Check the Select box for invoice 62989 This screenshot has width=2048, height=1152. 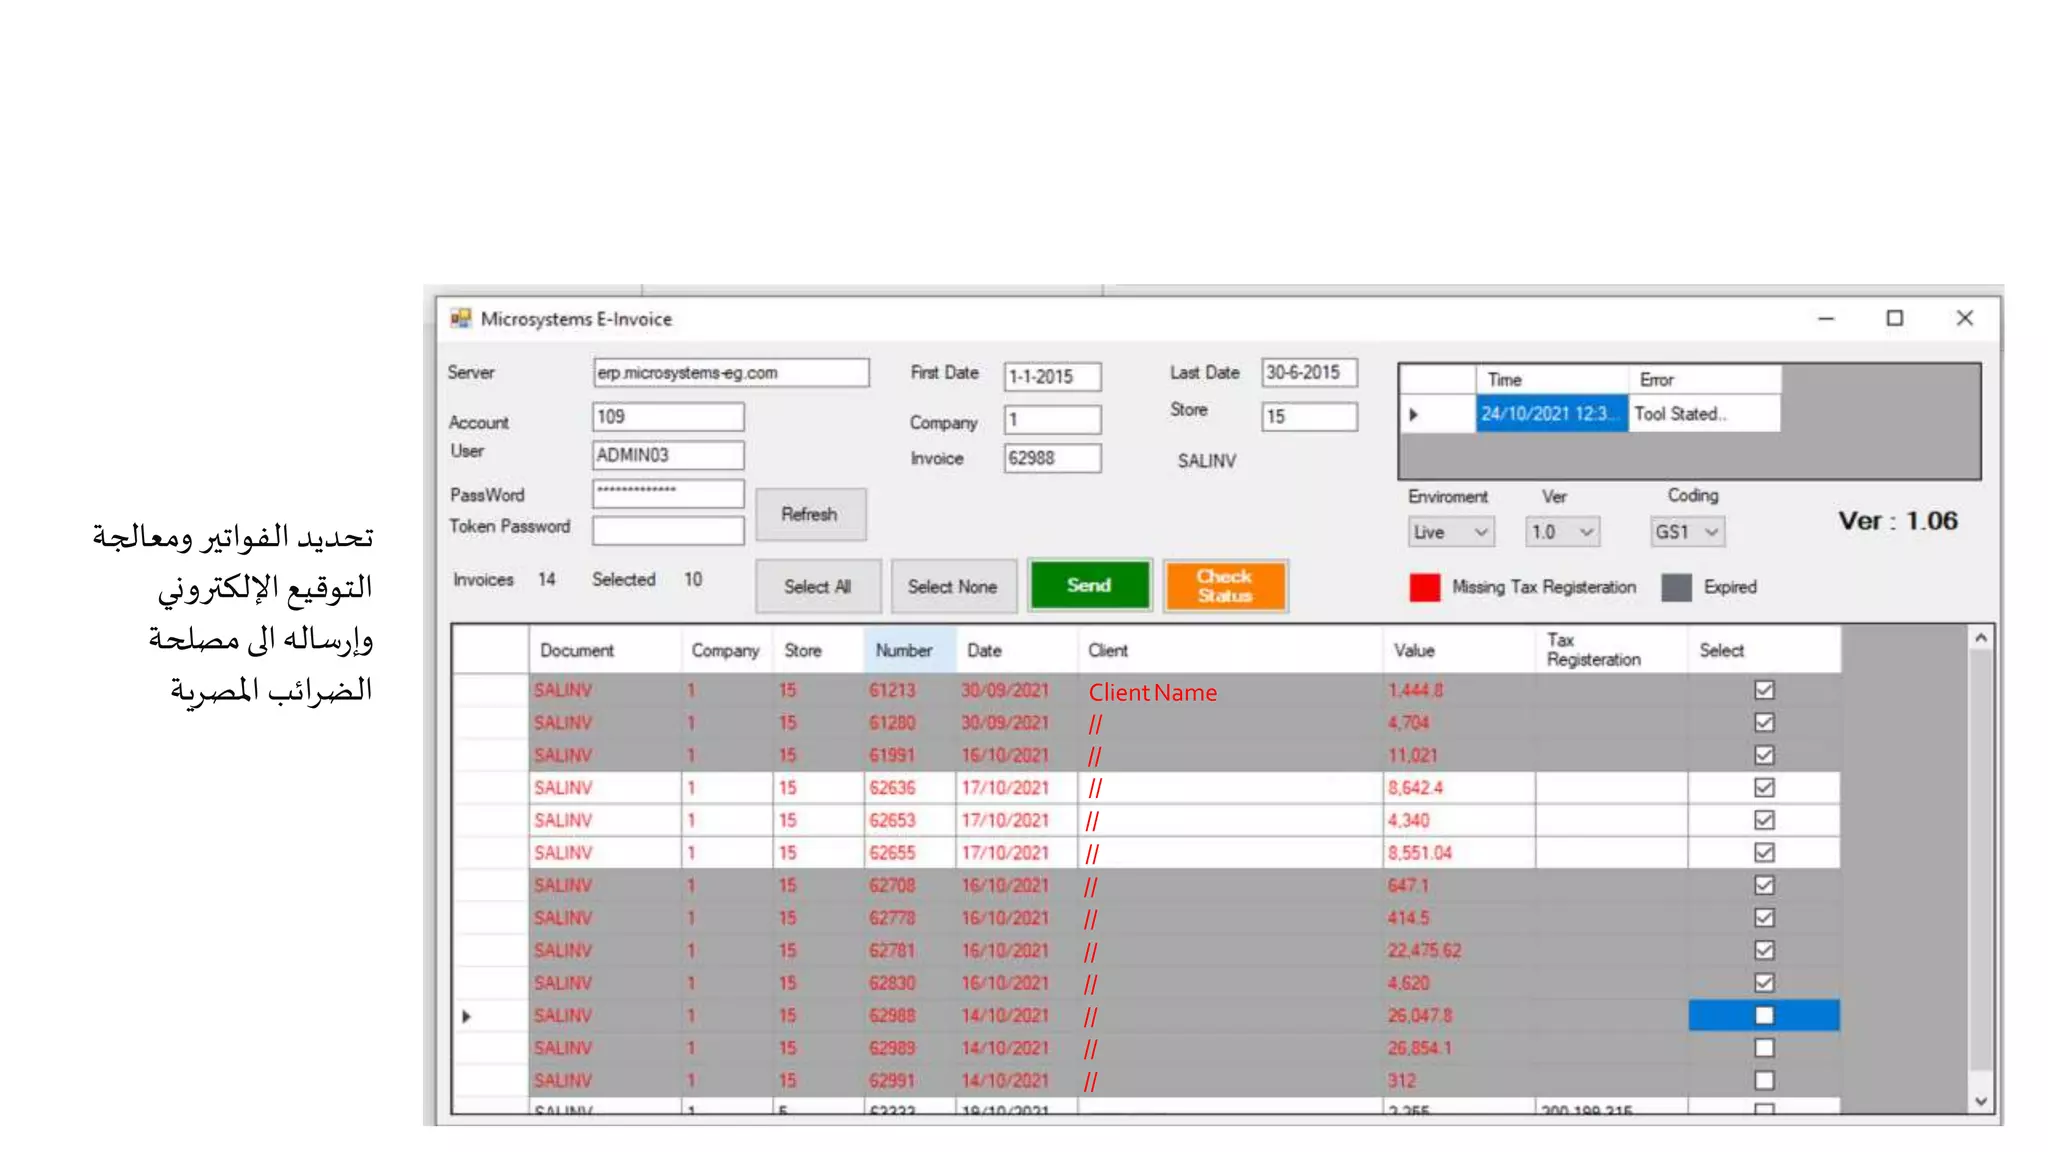(x=1764, y=1048)
